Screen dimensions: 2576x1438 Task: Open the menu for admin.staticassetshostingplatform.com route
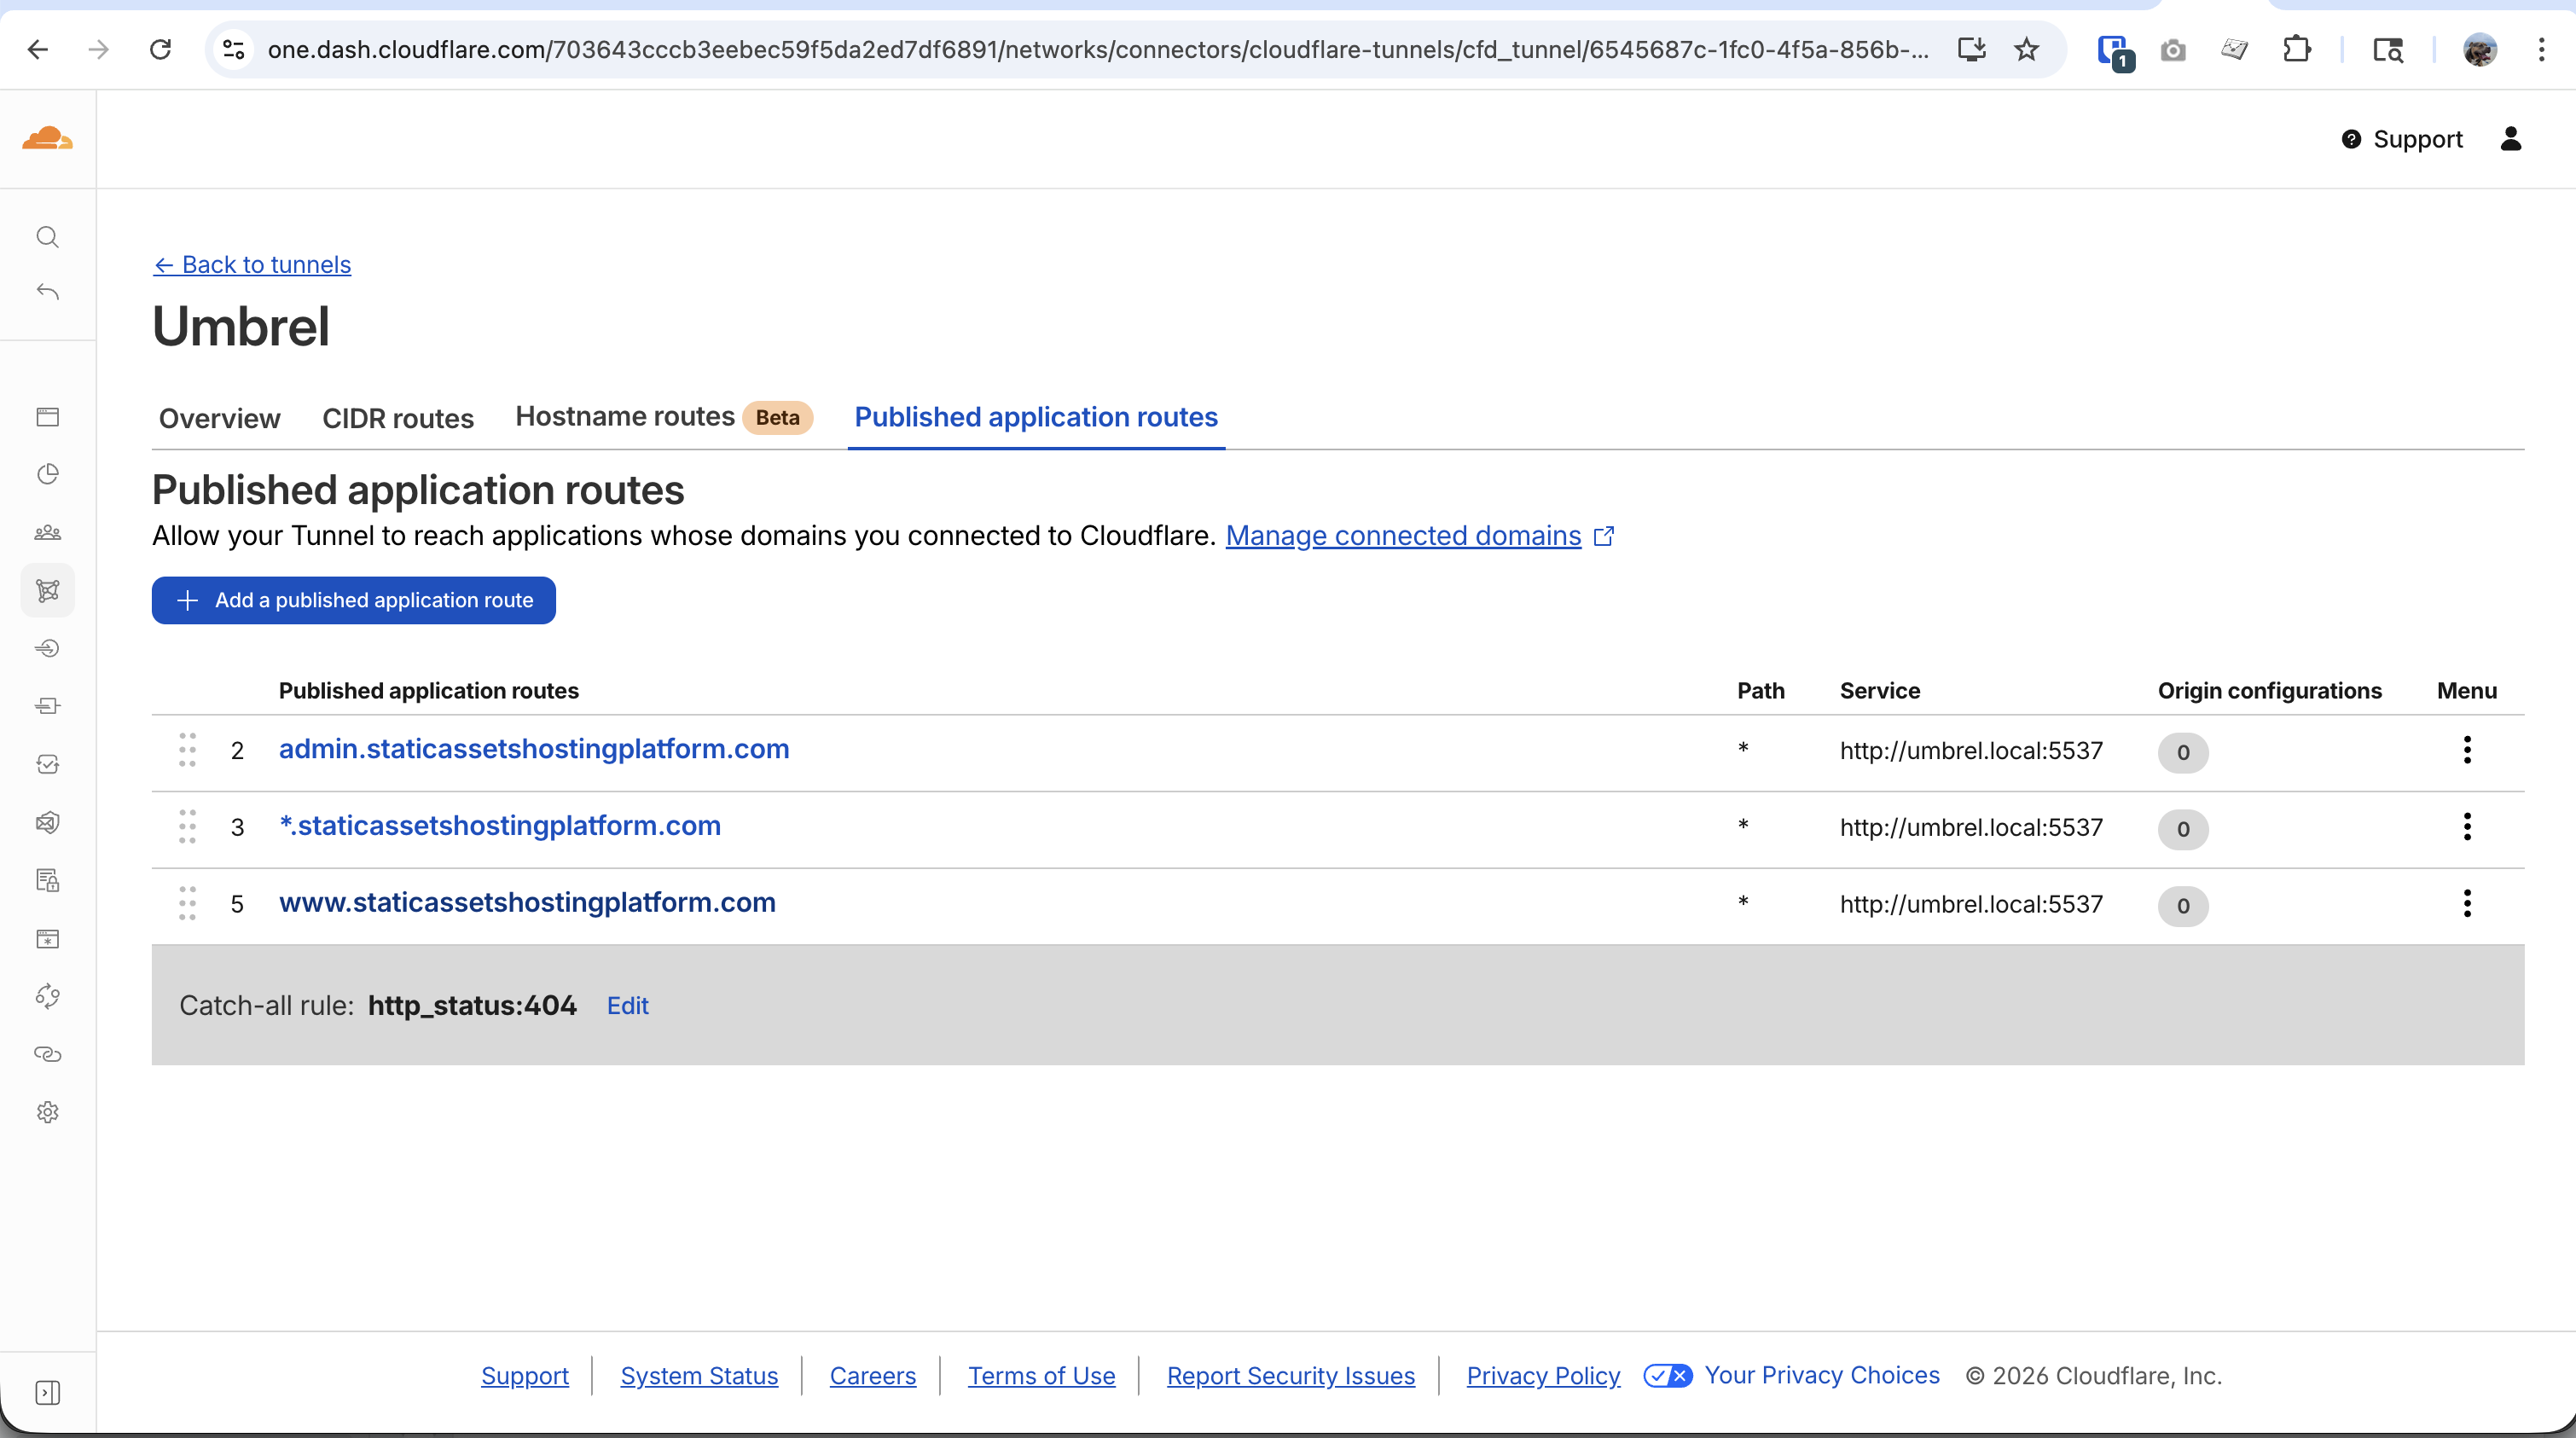2466,750
